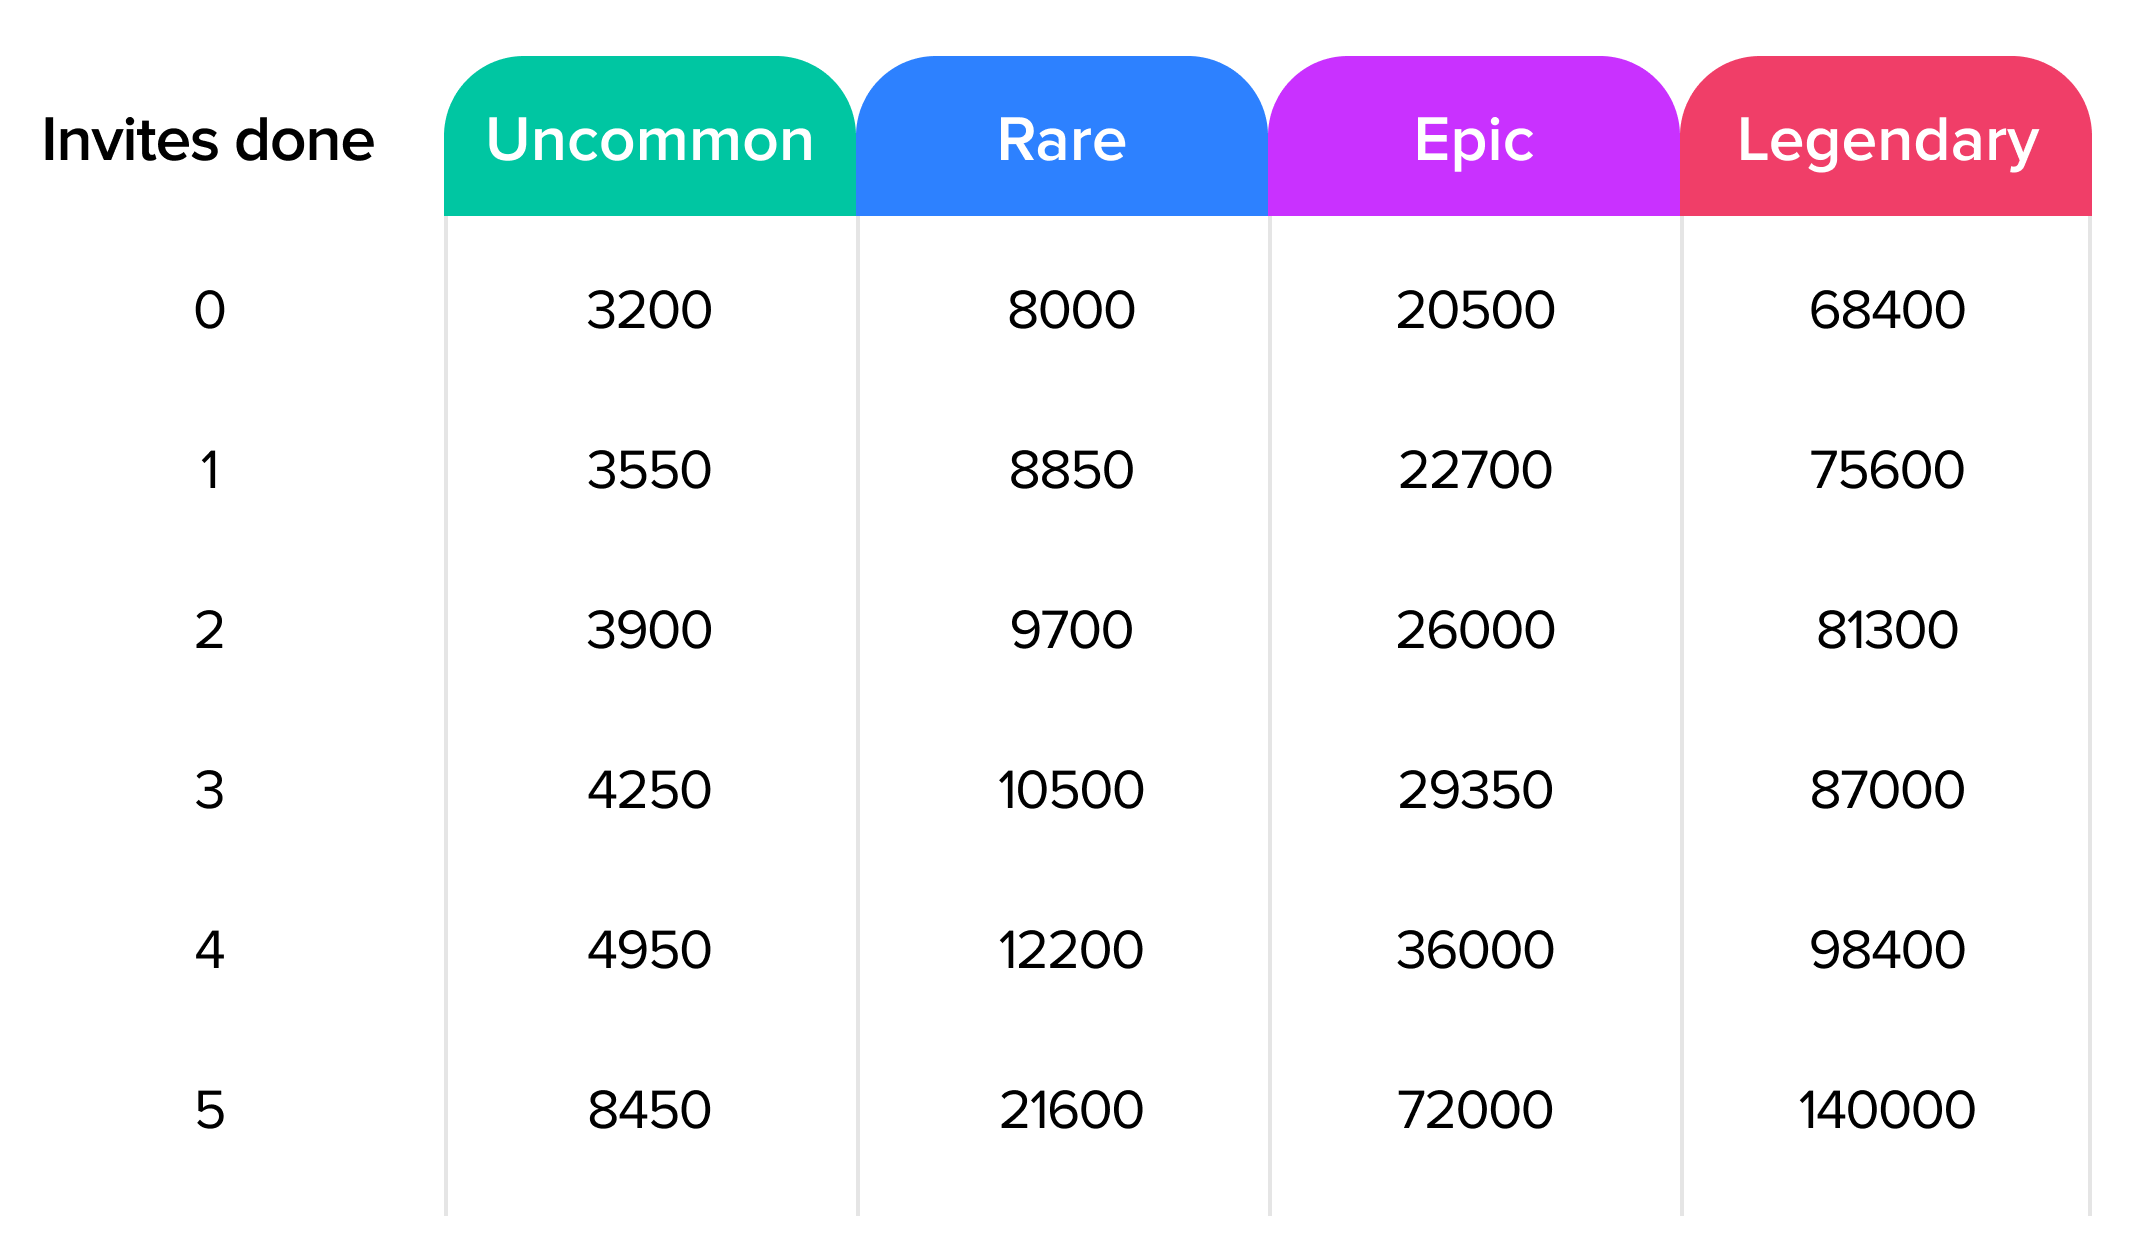Click the Epic value 26000

[x=1475, y=630]
